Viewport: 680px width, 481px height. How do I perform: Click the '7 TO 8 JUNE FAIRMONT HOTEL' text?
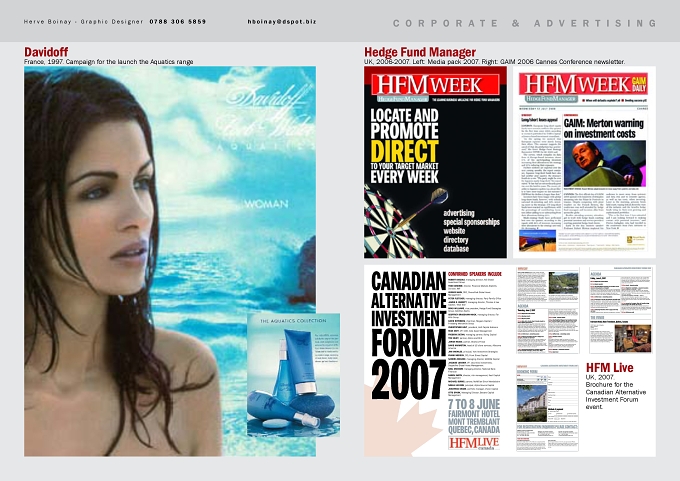(474, 409)
